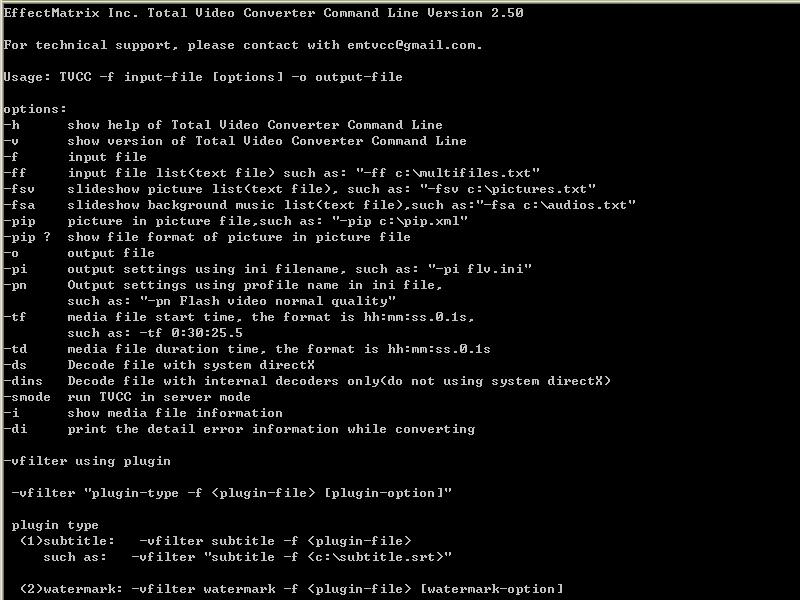Click the -v show version option flag
800x600 pixels.
tap(12, 141)
